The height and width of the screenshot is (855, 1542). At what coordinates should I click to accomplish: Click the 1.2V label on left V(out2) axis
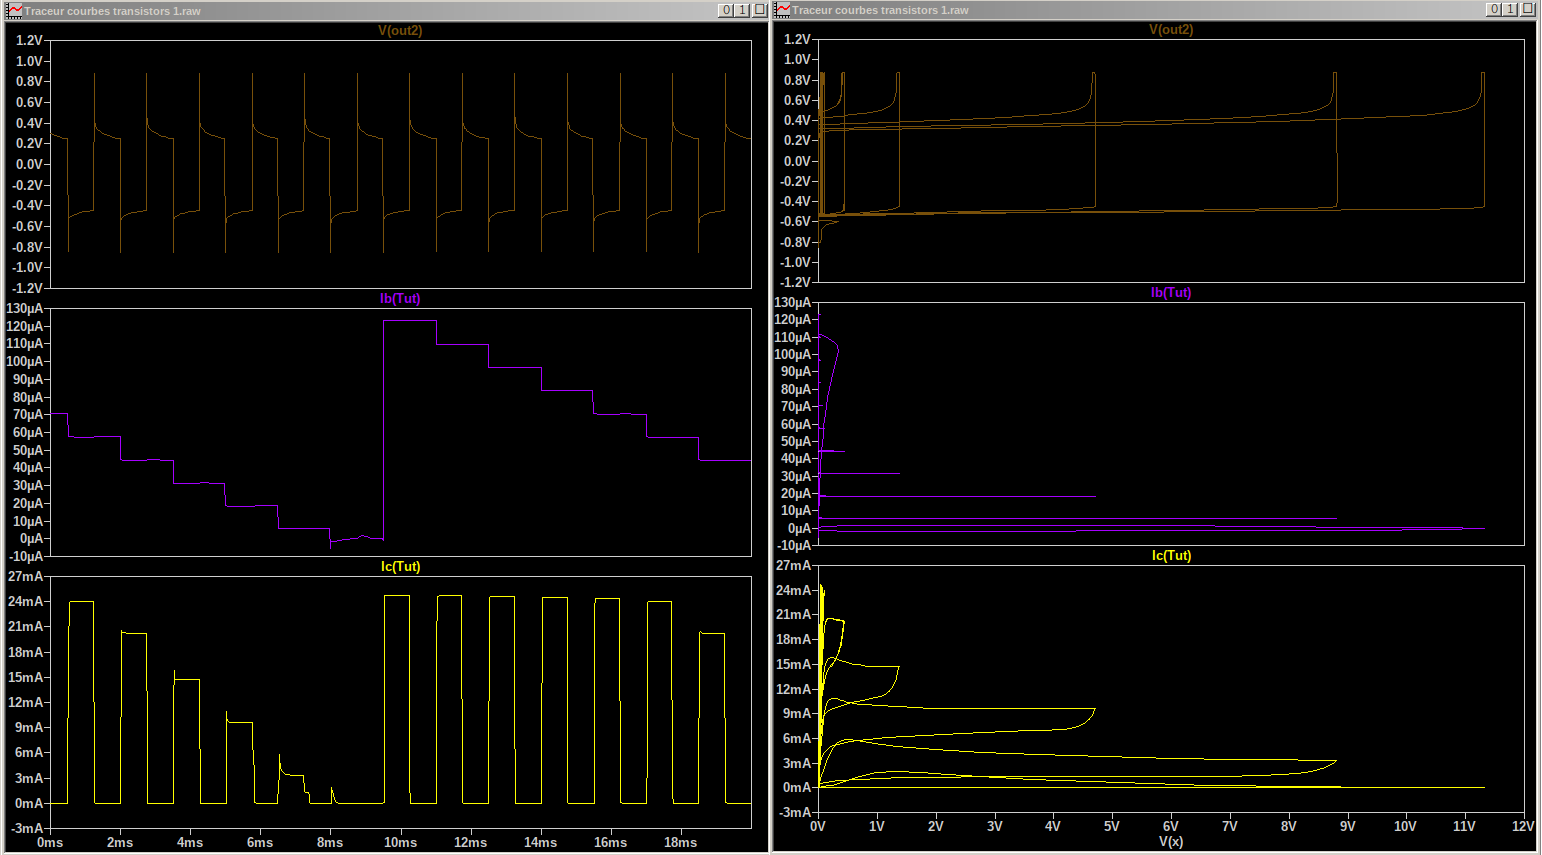(x=29, y=41)
